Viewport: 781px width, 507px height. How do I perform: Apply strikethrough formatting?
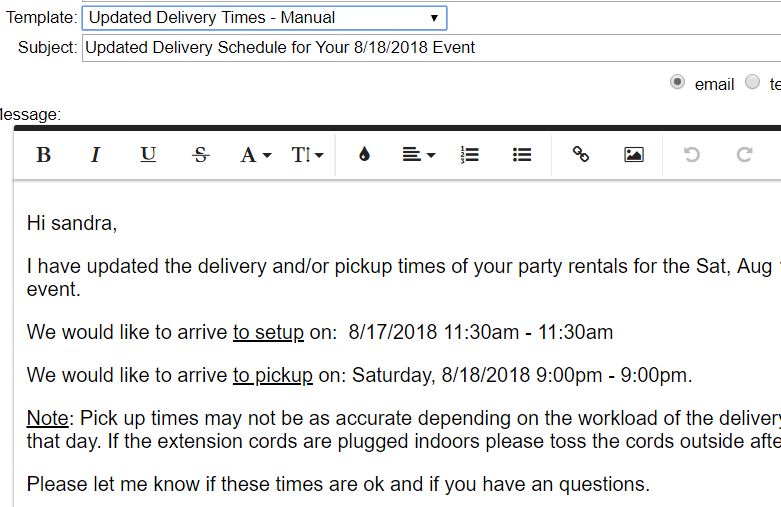[200, 155]
